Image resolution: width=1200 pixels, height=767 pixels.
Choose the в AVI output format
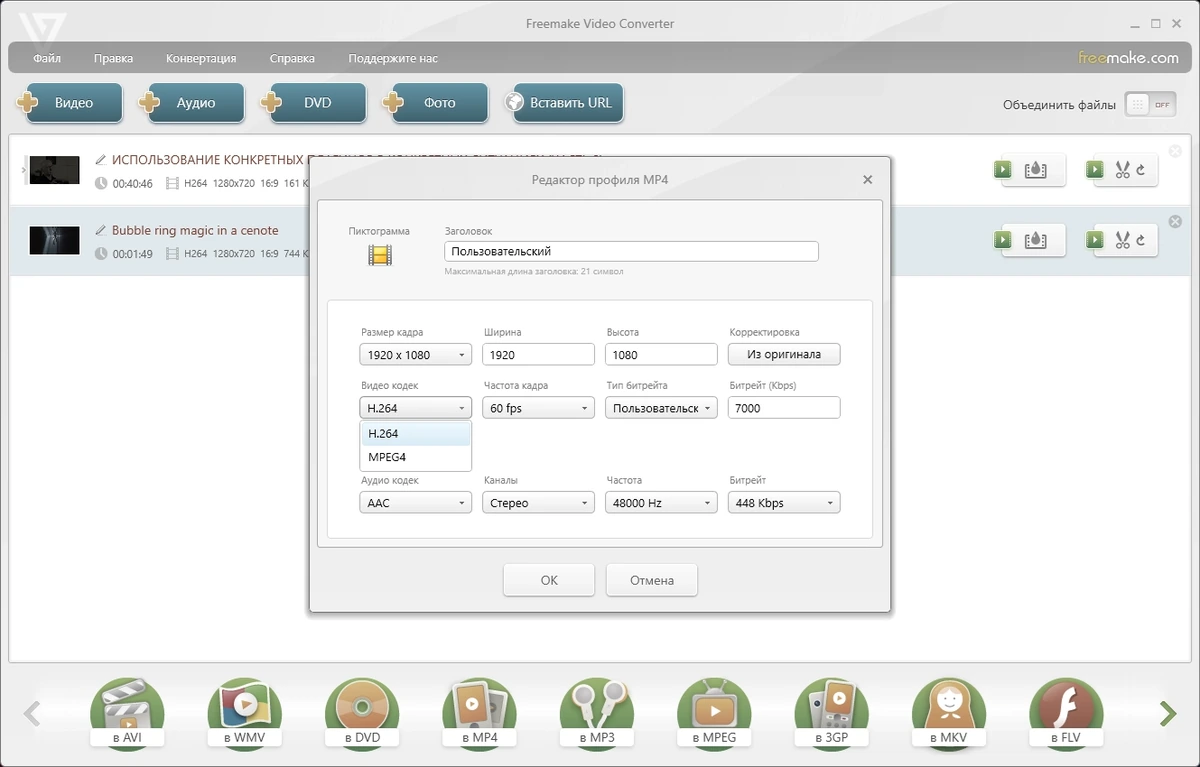[x=127, y=715]
